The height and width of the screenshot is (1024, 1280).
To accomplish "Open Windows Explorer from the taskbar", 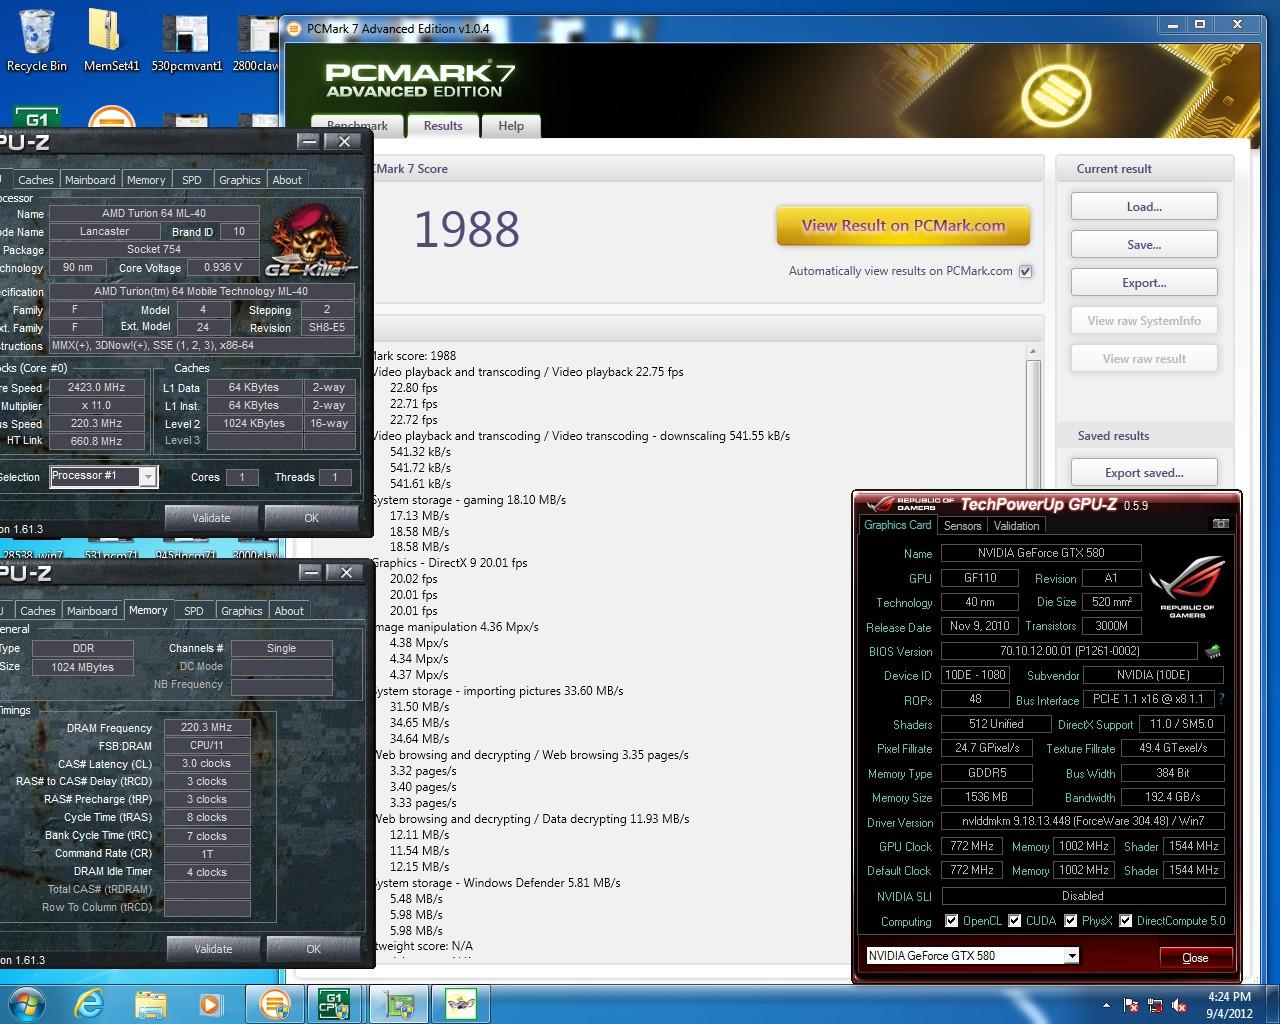I will tap(150, 1003).
